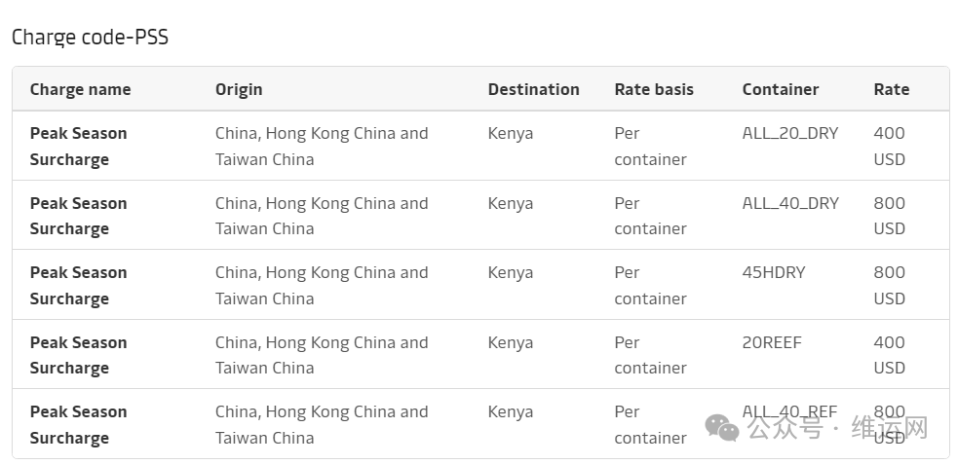Screen dimensions: 955x468
Task: Click the Rate basis column header
Action: 654,89
